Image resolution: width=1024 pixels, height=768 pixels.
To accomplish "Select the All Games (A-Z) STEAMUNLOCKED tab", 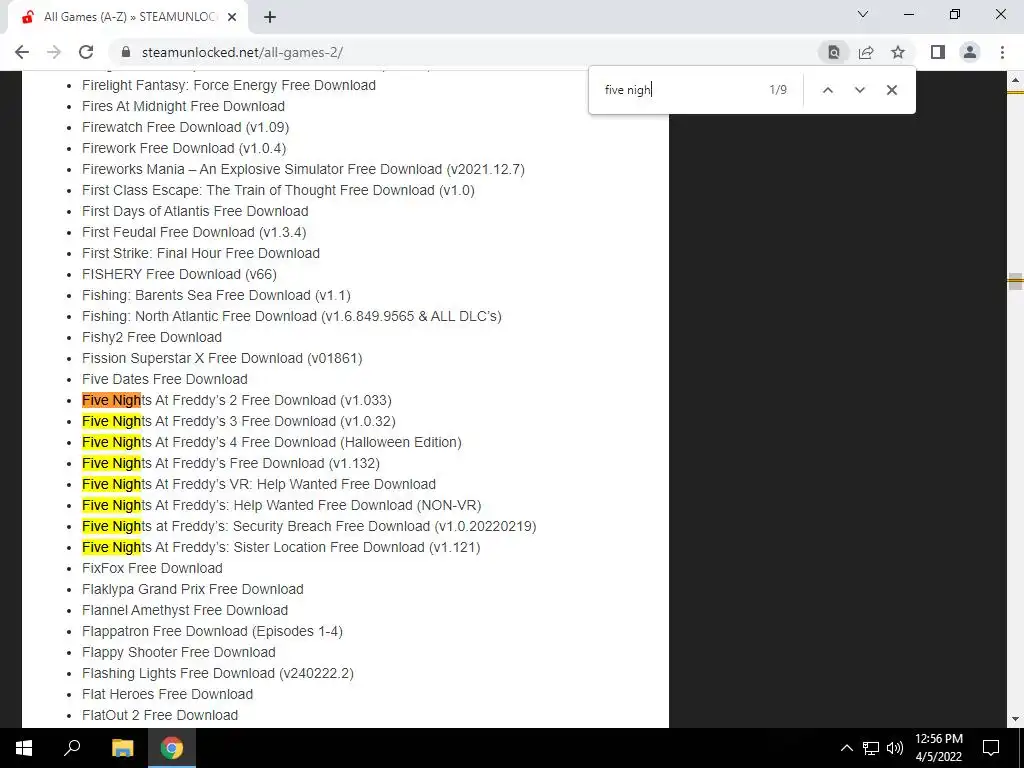I will click(x=127, y=18).
